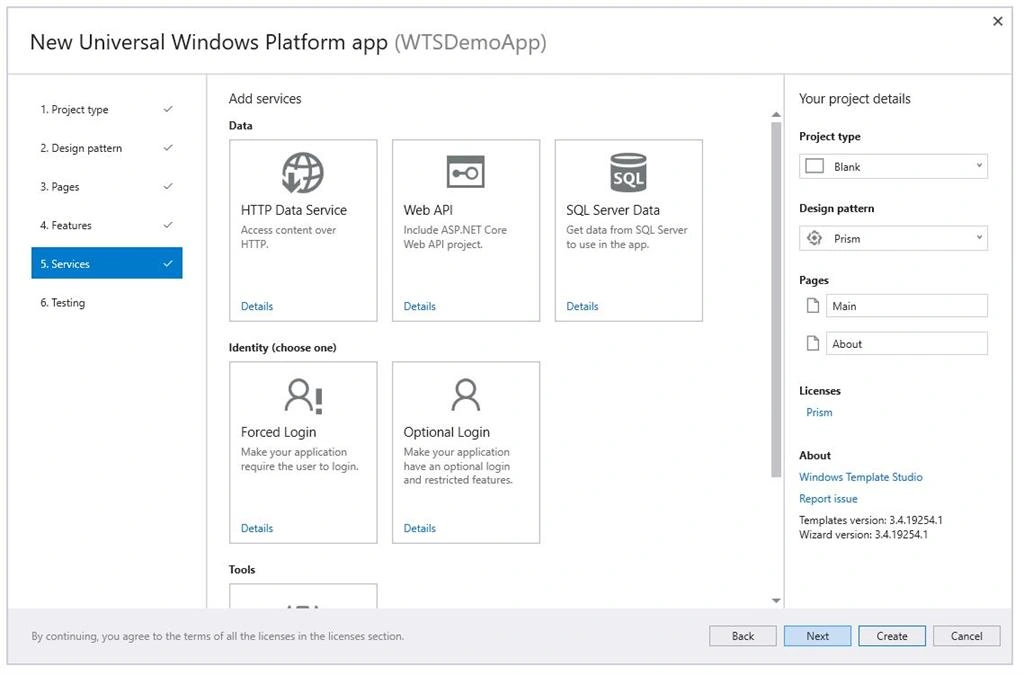The height and width of the screenshot is (675, 1024).
Task: Click the checkmark next to Pages step
Action: (168, 186)
